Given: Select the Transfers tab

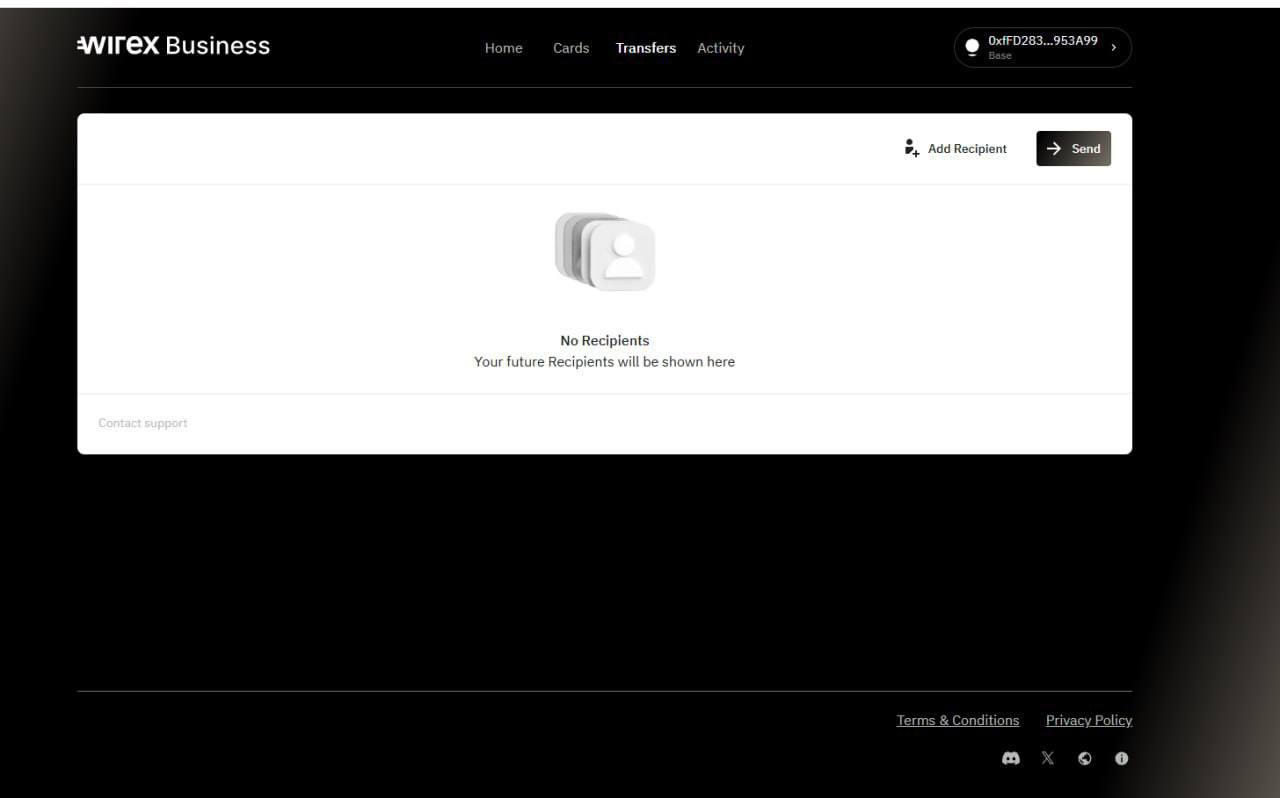Looking at the screenshot, I should coord(646,48).
